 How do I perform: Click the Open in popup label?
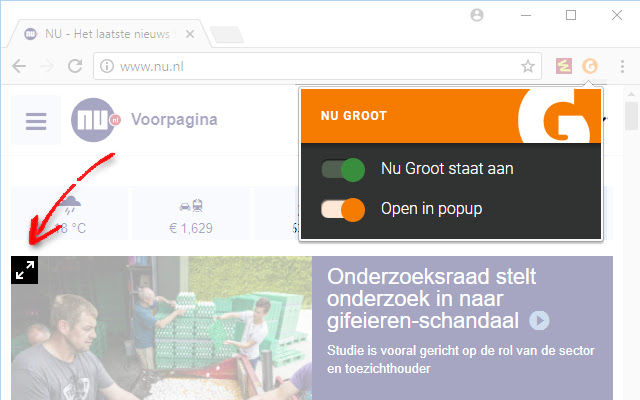(x=431, y=209)
